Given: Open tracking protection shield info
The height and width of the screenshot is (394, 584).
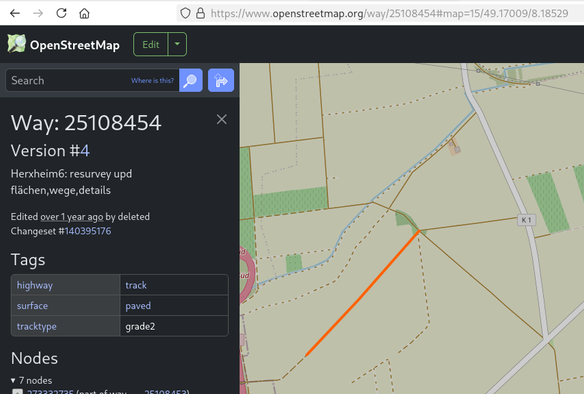Looking at the screenshot, I should [x=185, y=13].
